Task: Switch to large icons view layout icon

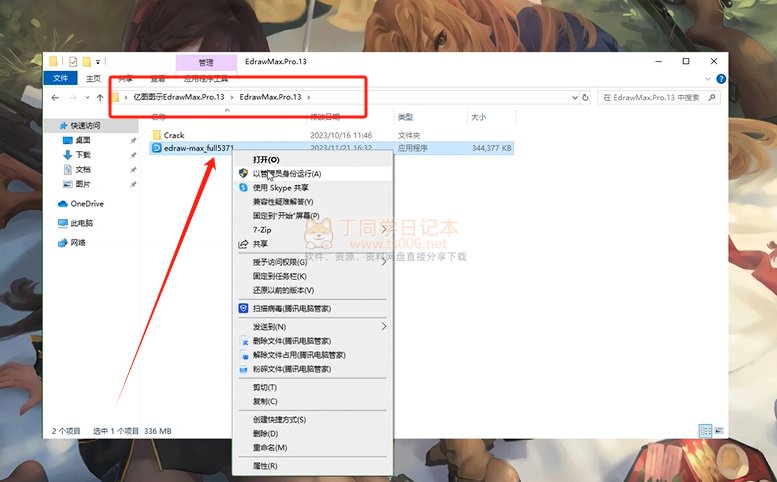Action: [x=719, y=430]
